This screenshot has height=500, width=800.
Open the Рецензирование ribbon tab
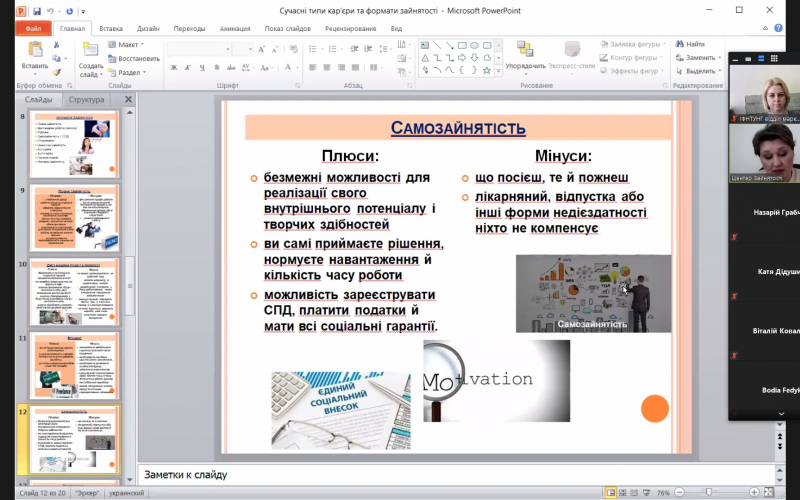pyautogui.click(x=351, y=29)
